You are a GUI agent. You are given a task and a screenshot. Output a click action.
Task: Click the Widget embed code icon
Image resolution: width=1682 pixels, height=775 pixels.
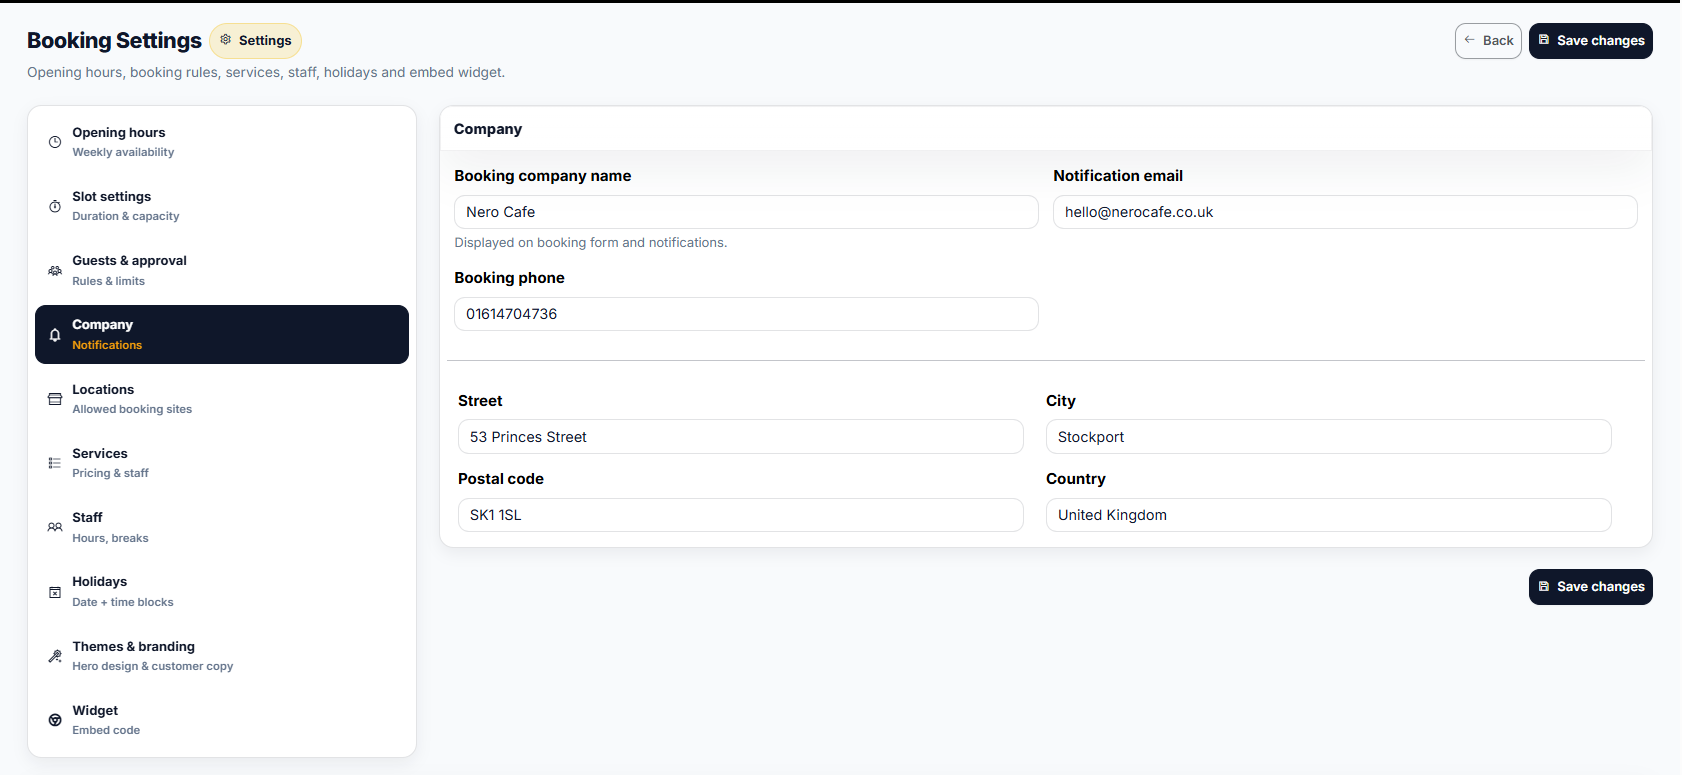55,720
